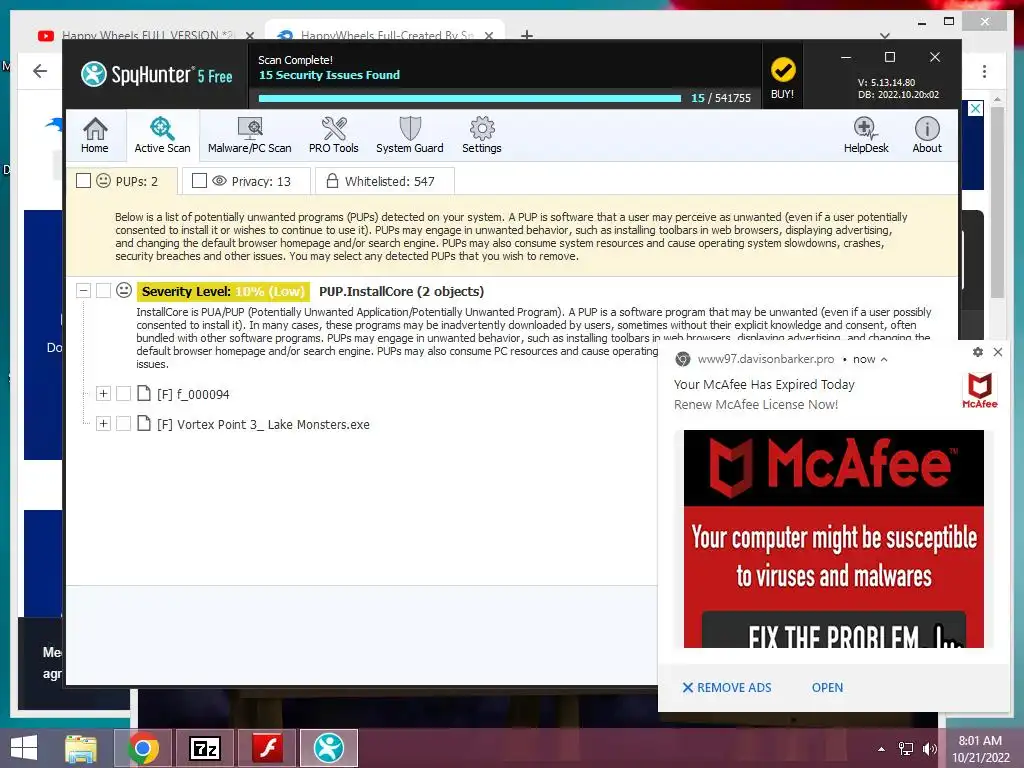This screenshot has width=1024, height=768.
Task: Click the Chrome page vertical scrollbar
Action: pyautogui.click(x=997, y=202)
